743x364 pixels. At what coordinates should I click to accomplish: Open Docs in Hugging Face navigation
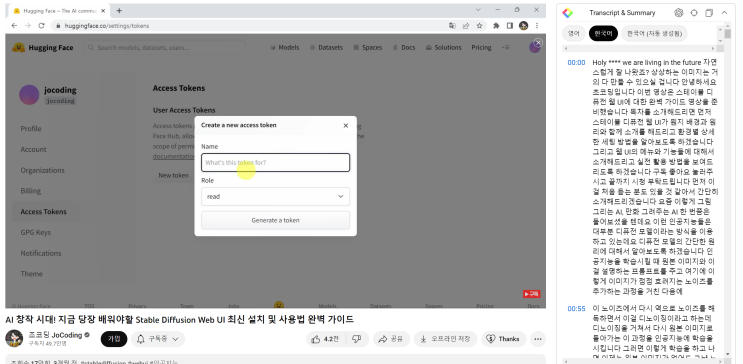point(404,47)
